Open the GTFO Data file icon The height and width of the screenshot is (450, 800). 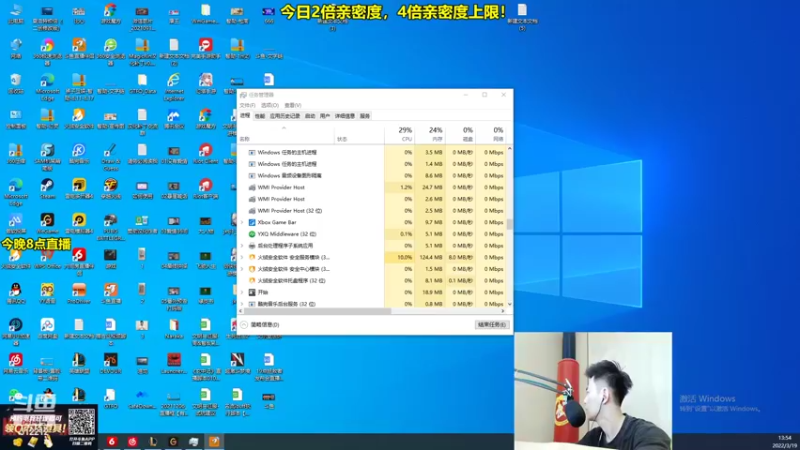142,84
